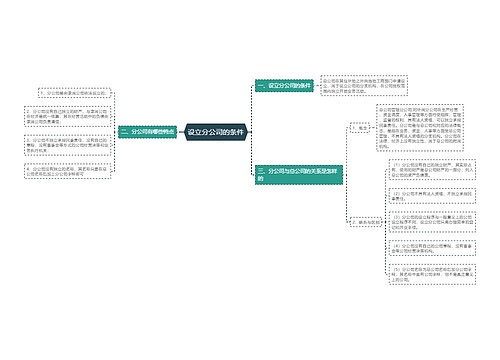Select the green branch 二、分公司有哪些特点
Screen dimensions: 500x360
(x=147, y=132)
